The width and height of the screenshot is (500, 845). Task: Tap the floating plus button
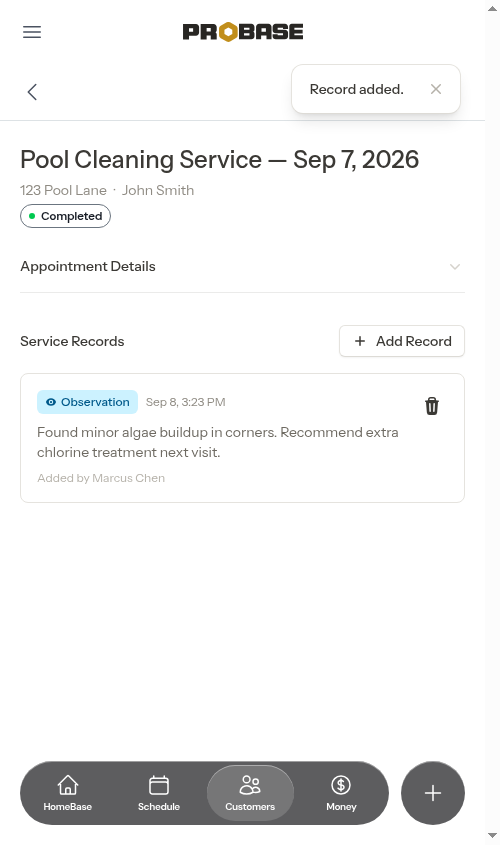[x=433, y=793]
